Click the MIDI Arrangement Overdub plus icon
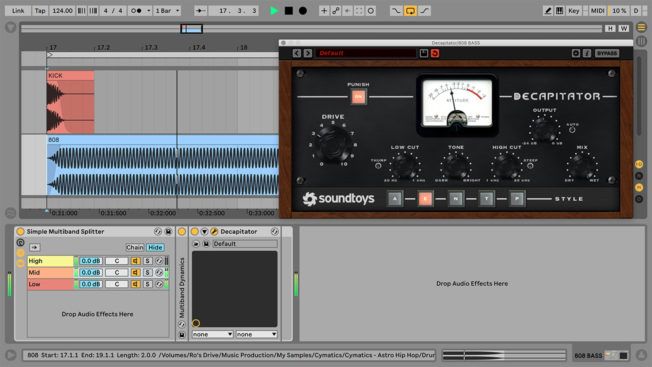Screen dimensions: 652x367 tap(324, 11)
